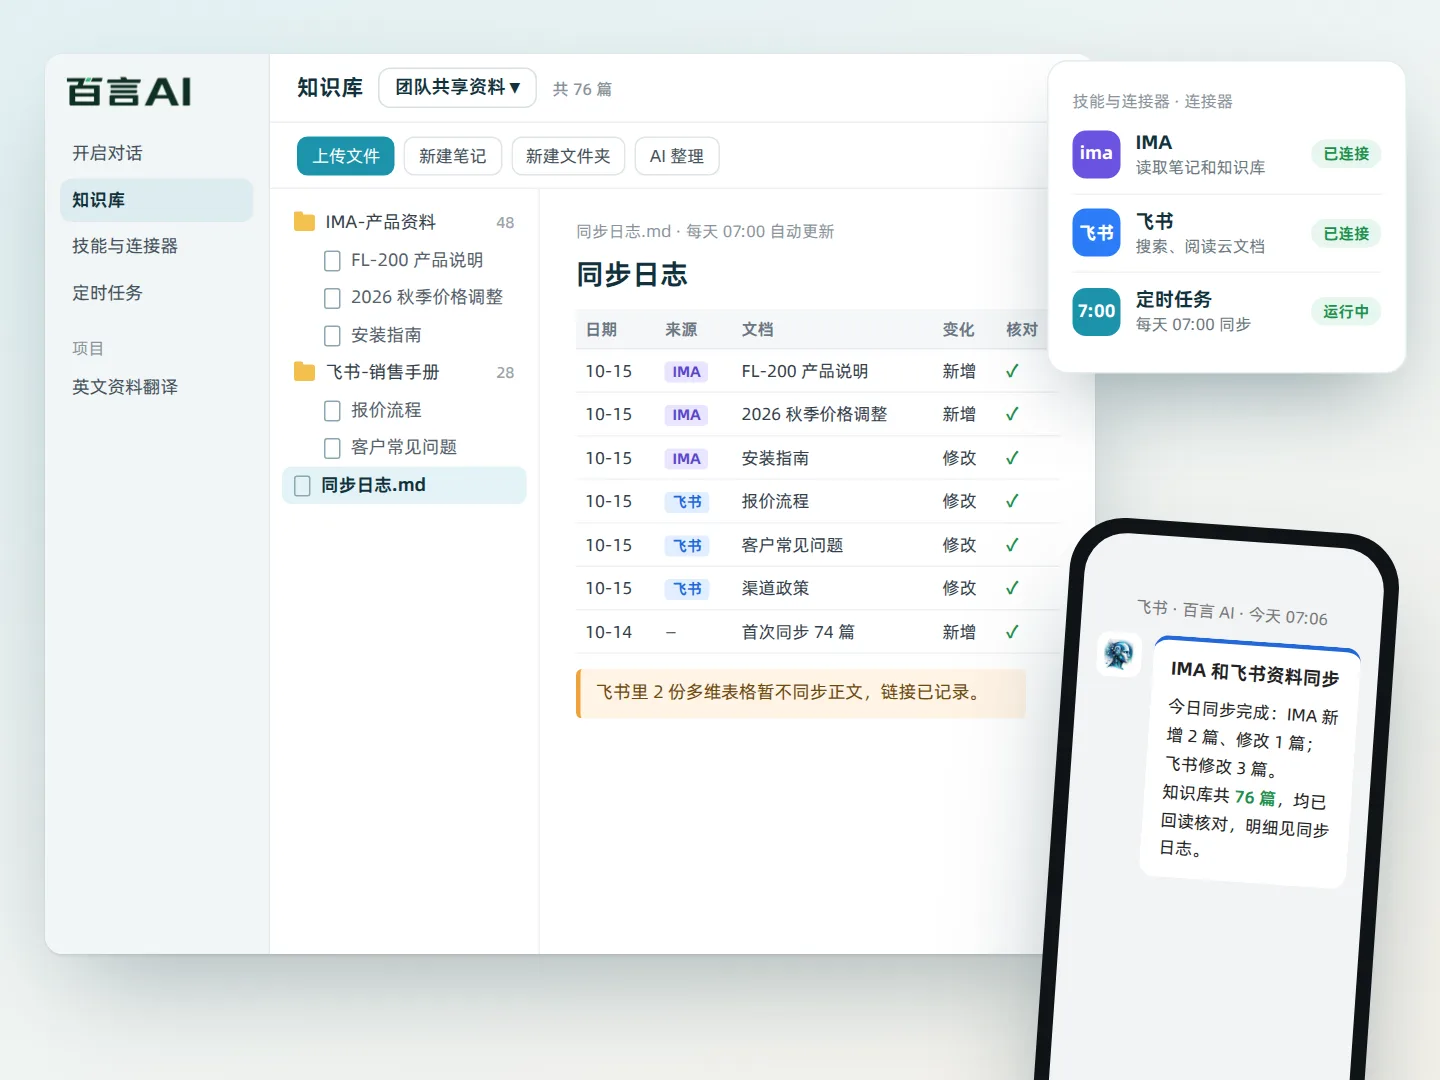Click the 已连接 badge for 飞书
Viewport: 1440px width, 1080px height.
coord(1346,233)
